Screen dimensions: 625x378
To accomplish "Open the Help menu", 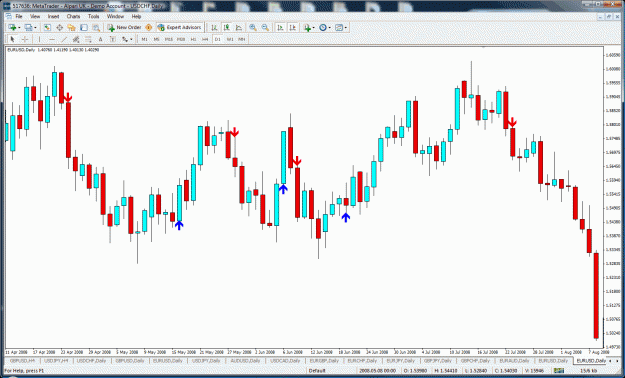I will [136, 16].
